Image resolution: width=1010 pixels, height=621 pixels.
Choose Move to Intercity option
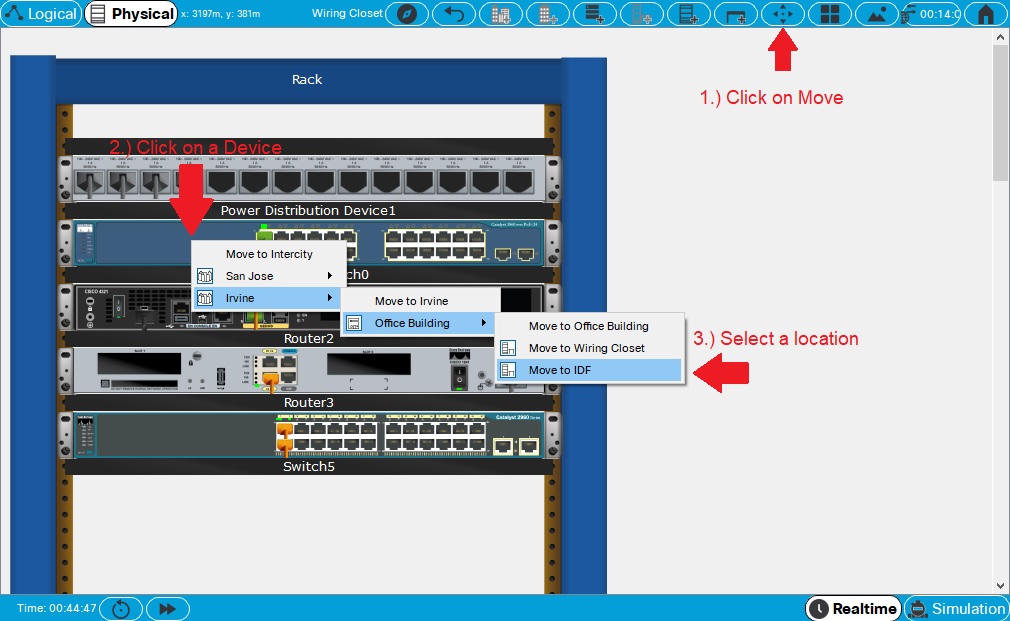[268, 254]
